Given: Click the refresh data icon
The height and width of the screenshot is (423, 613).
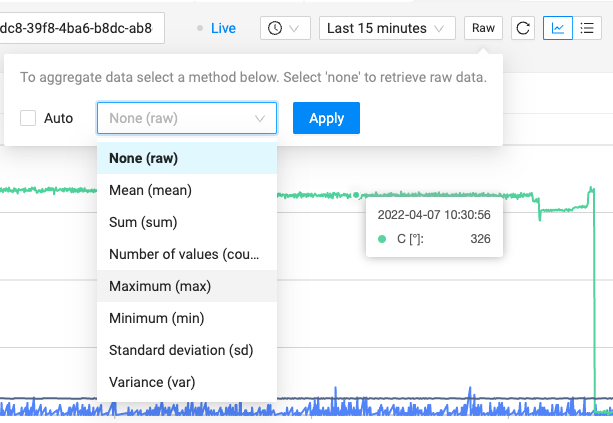Looking at the screenshot, I should (523, 28).
